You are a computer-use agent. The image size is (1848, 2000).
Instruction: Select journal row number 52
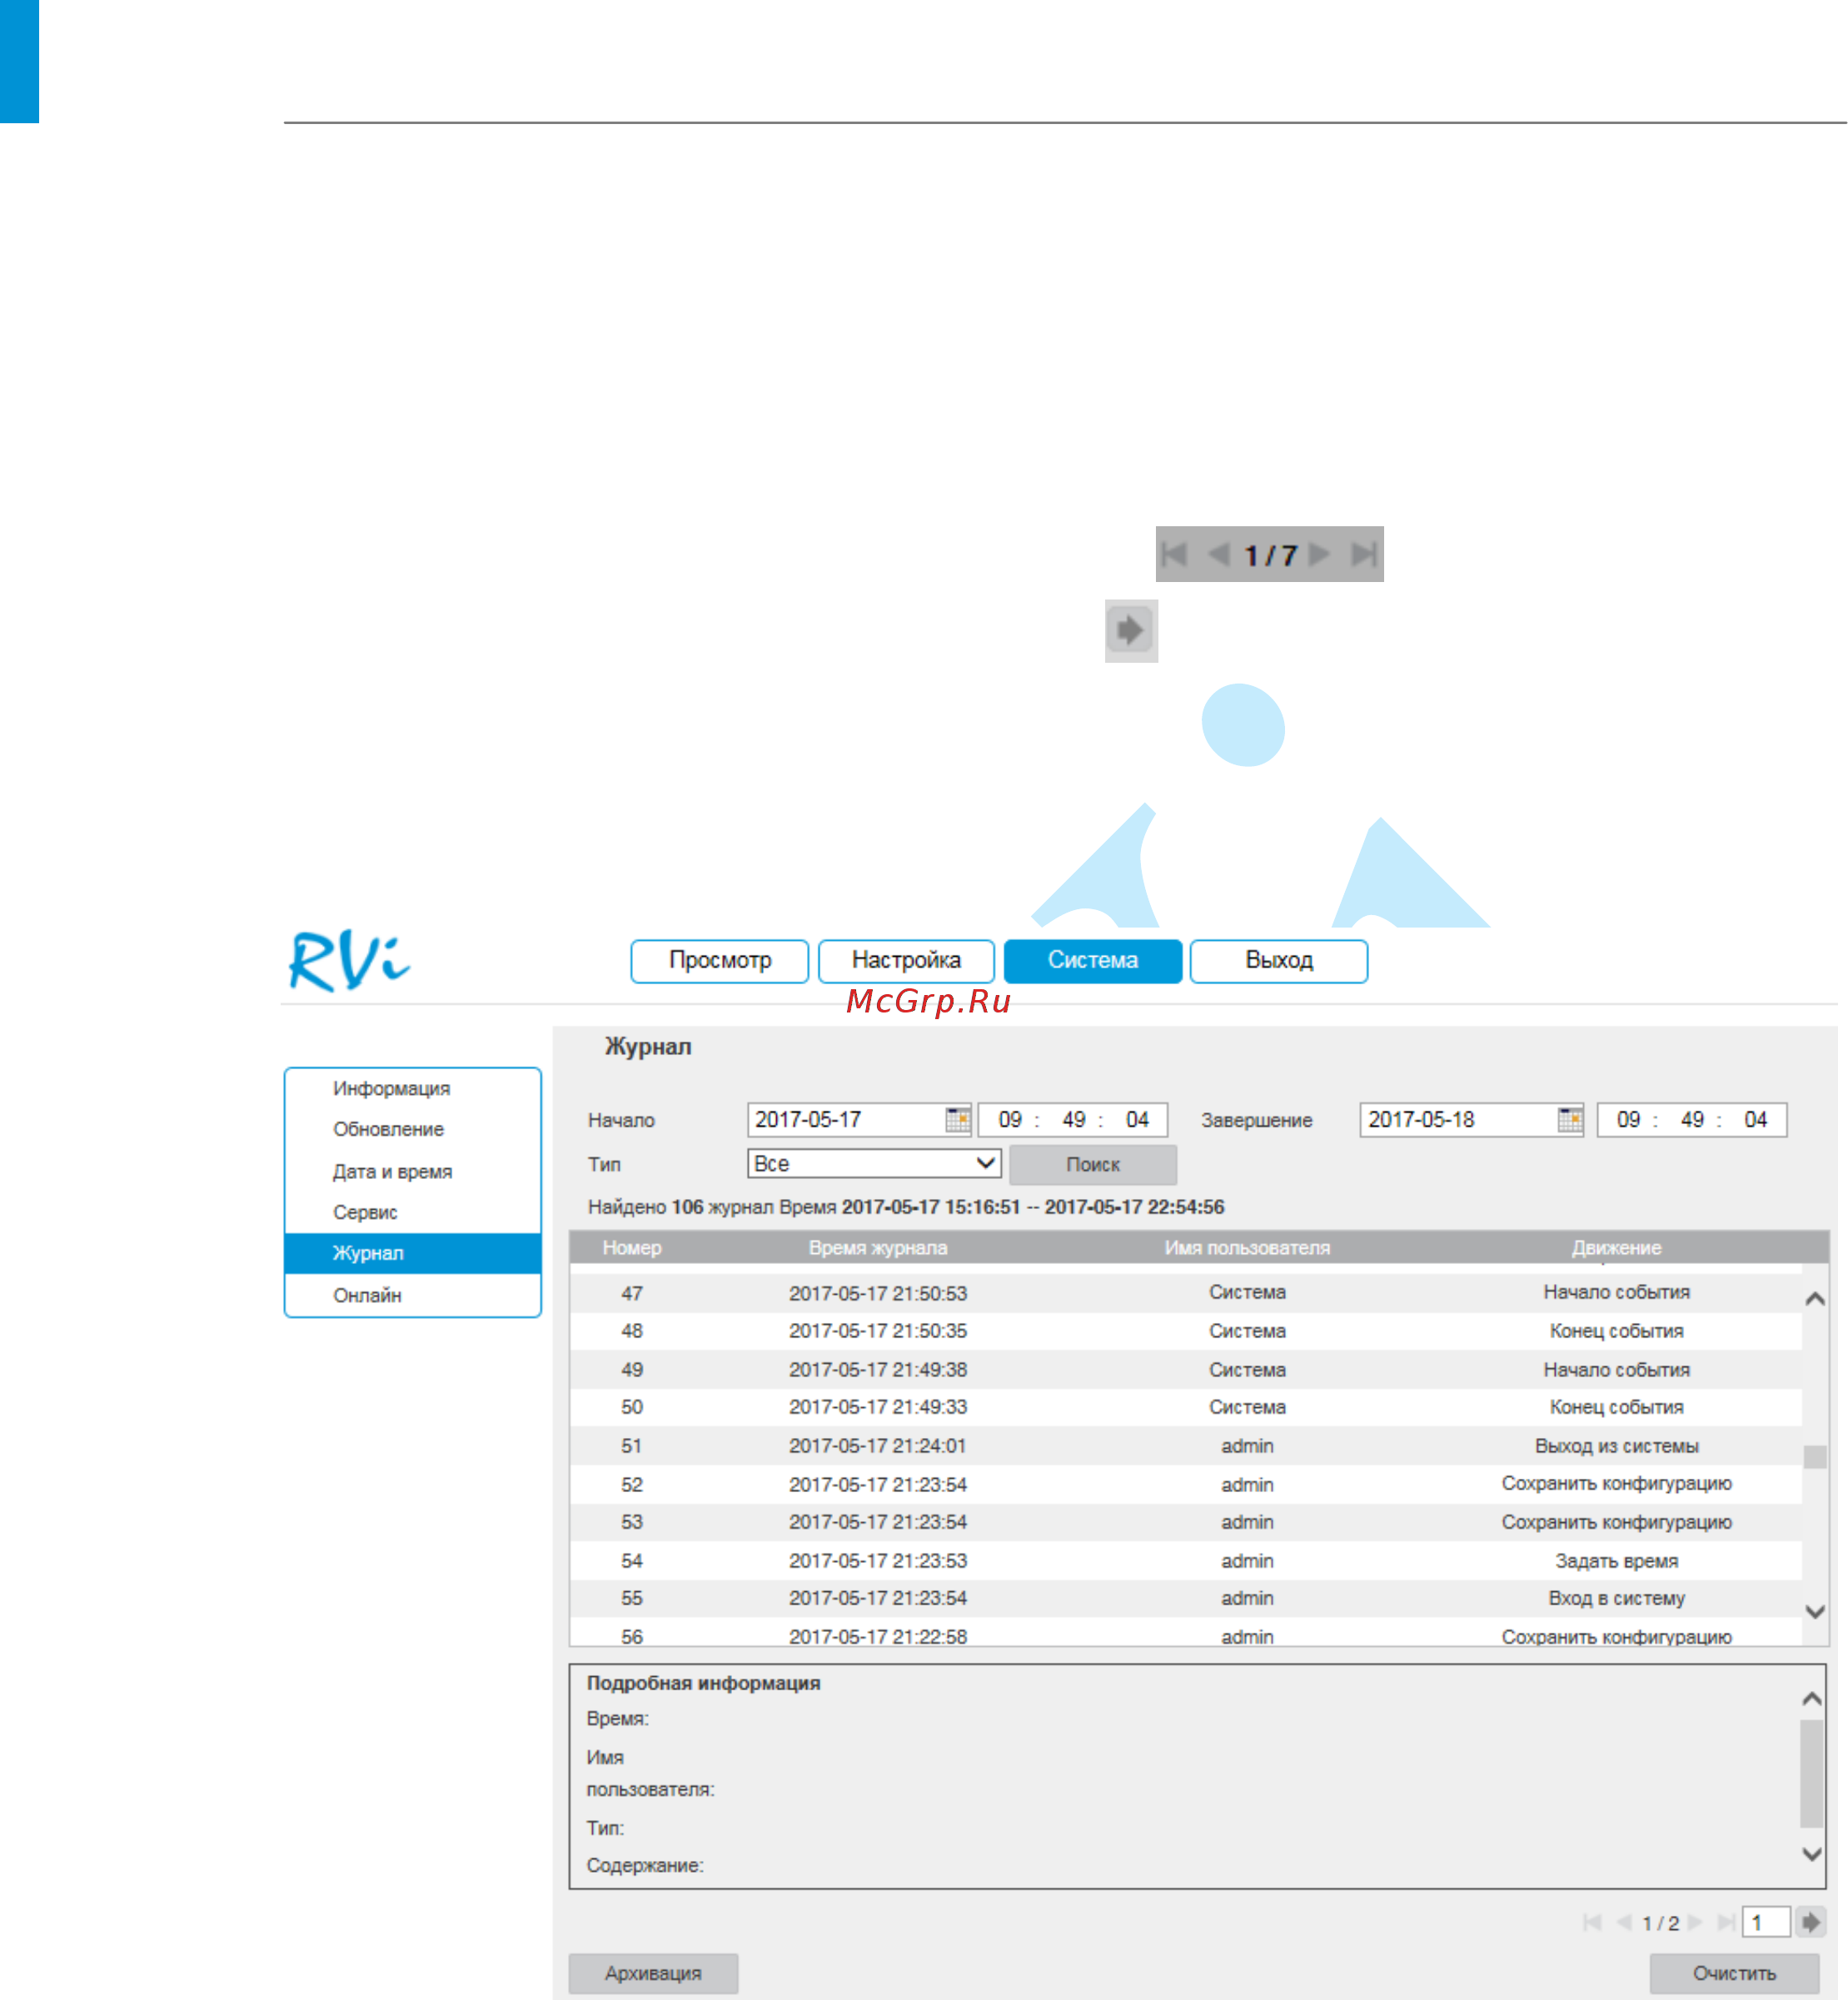[x=1186, y=1484]
